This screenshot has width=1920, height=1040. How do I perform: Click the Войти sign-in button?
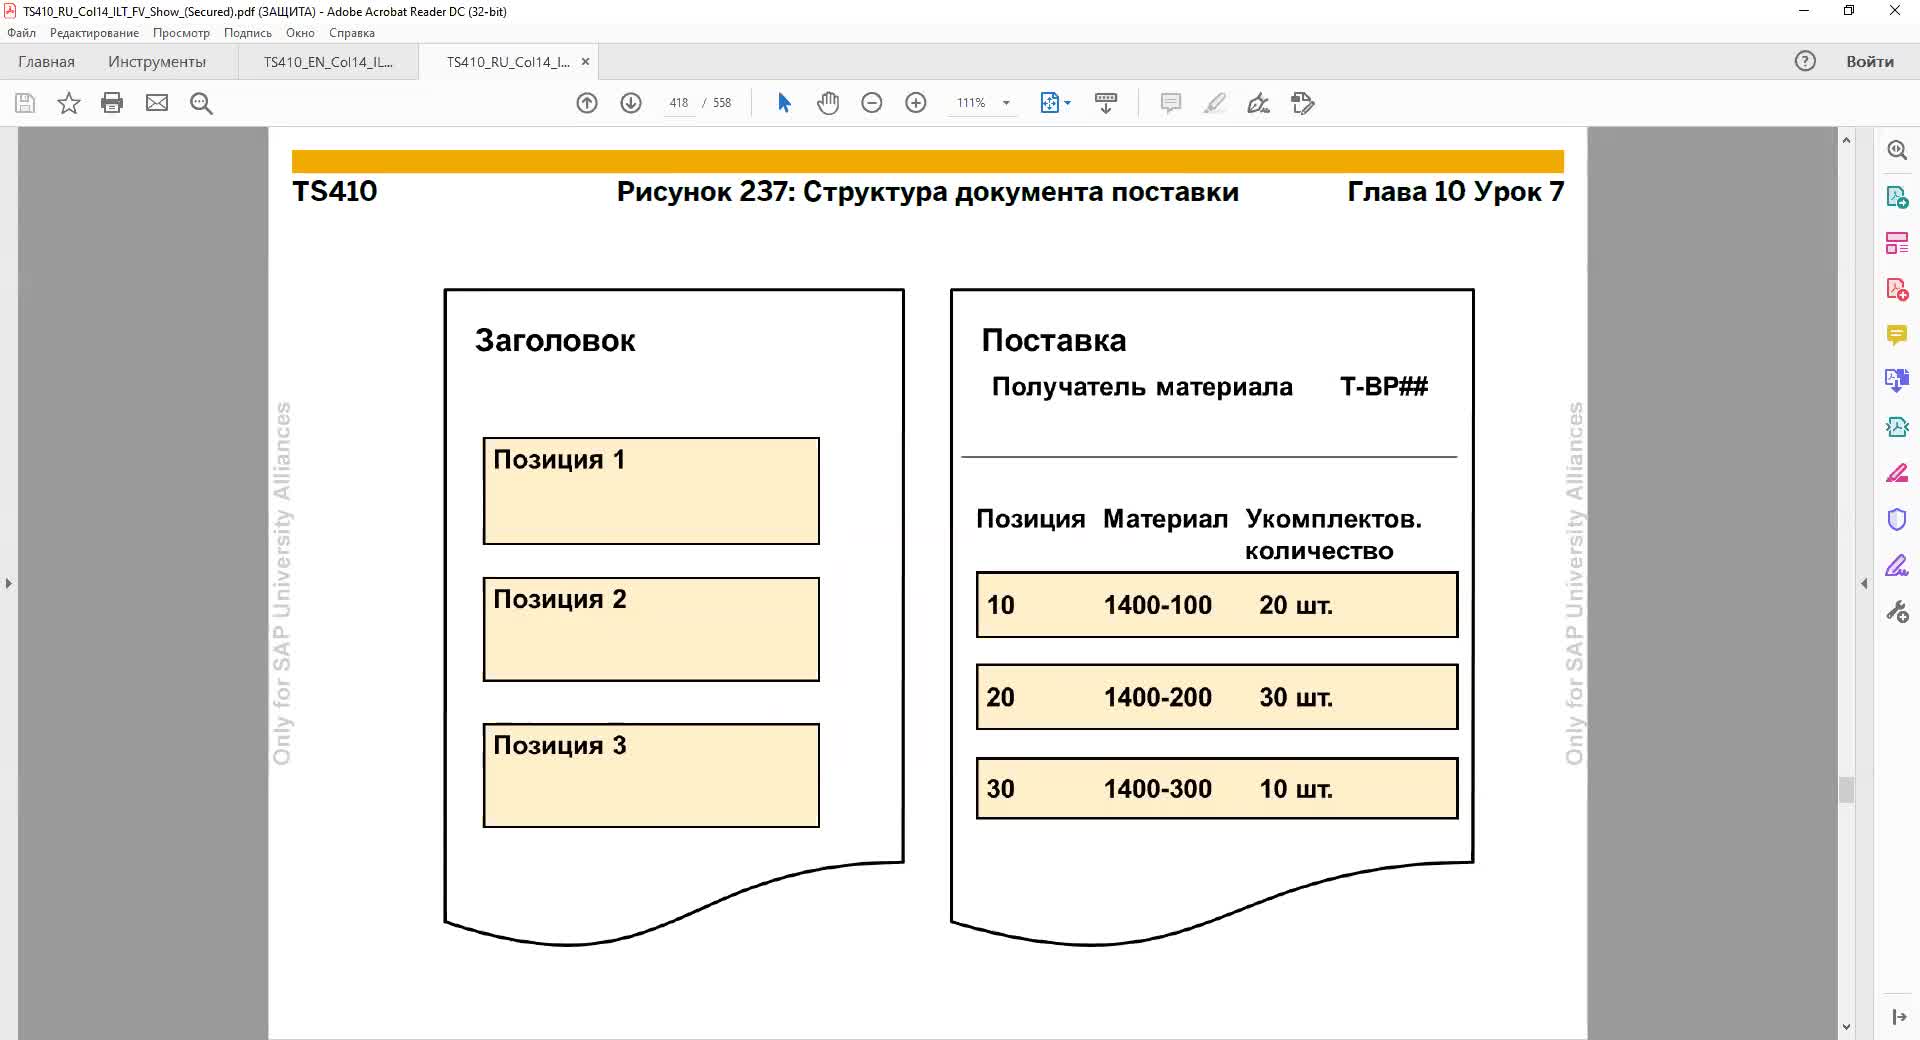[x=1870, y=62]
